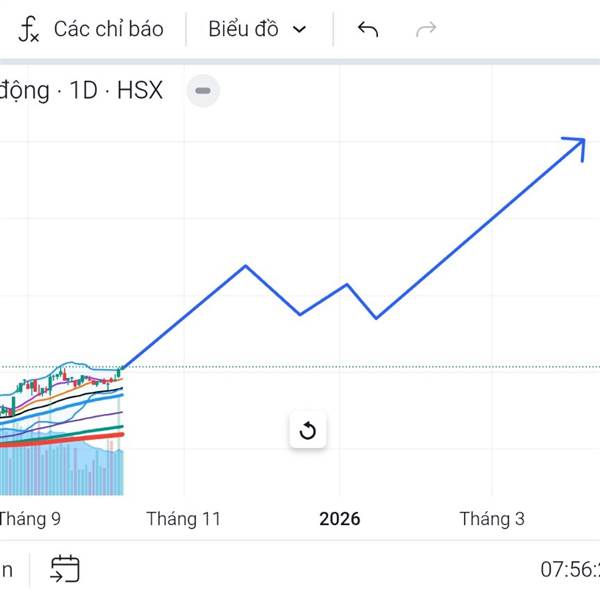
Task: Click the 07:56 clock display
Action: [x=569, y=570]
